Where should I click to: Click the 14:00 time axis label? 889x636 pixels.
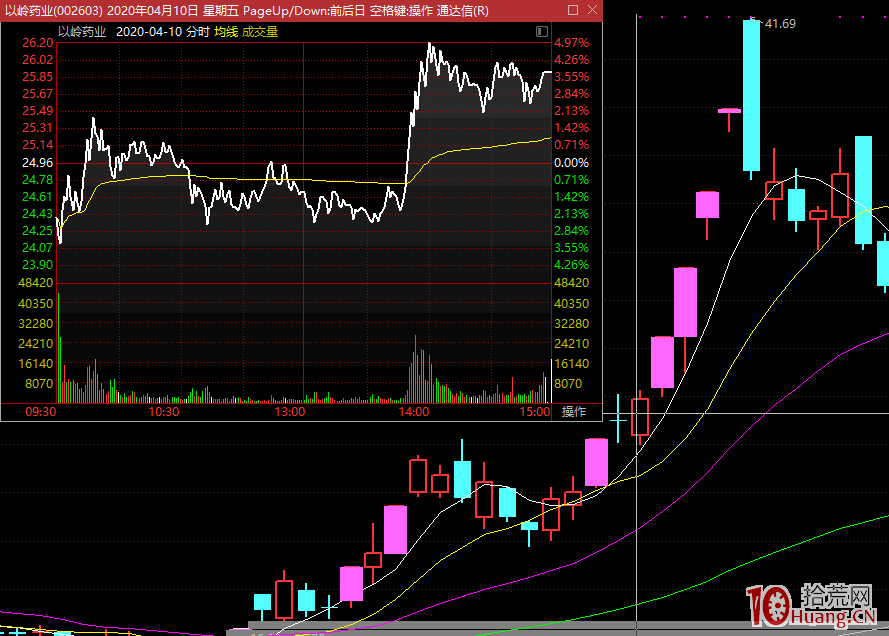(414, 412)
